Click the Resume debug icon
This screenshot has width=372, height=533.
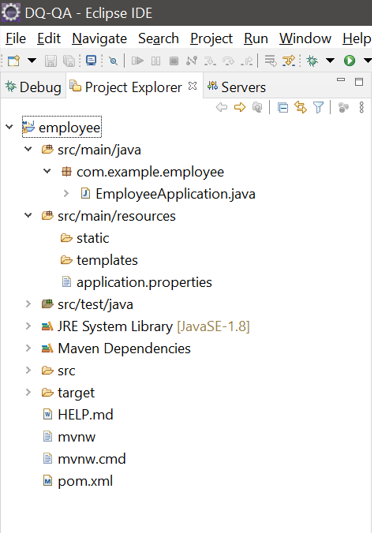tap(137, 61)
